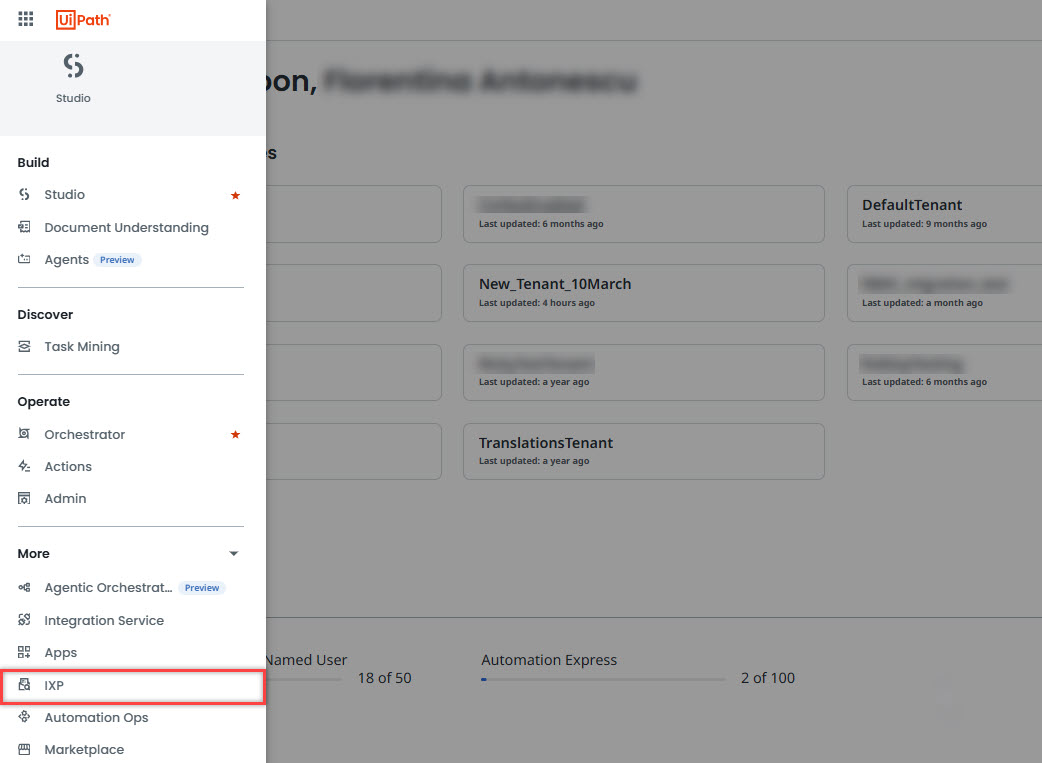Open the Task Mining service icon
Image resolution: width=1042 pixels, height=763 pixels.
(x=24, y=346)
